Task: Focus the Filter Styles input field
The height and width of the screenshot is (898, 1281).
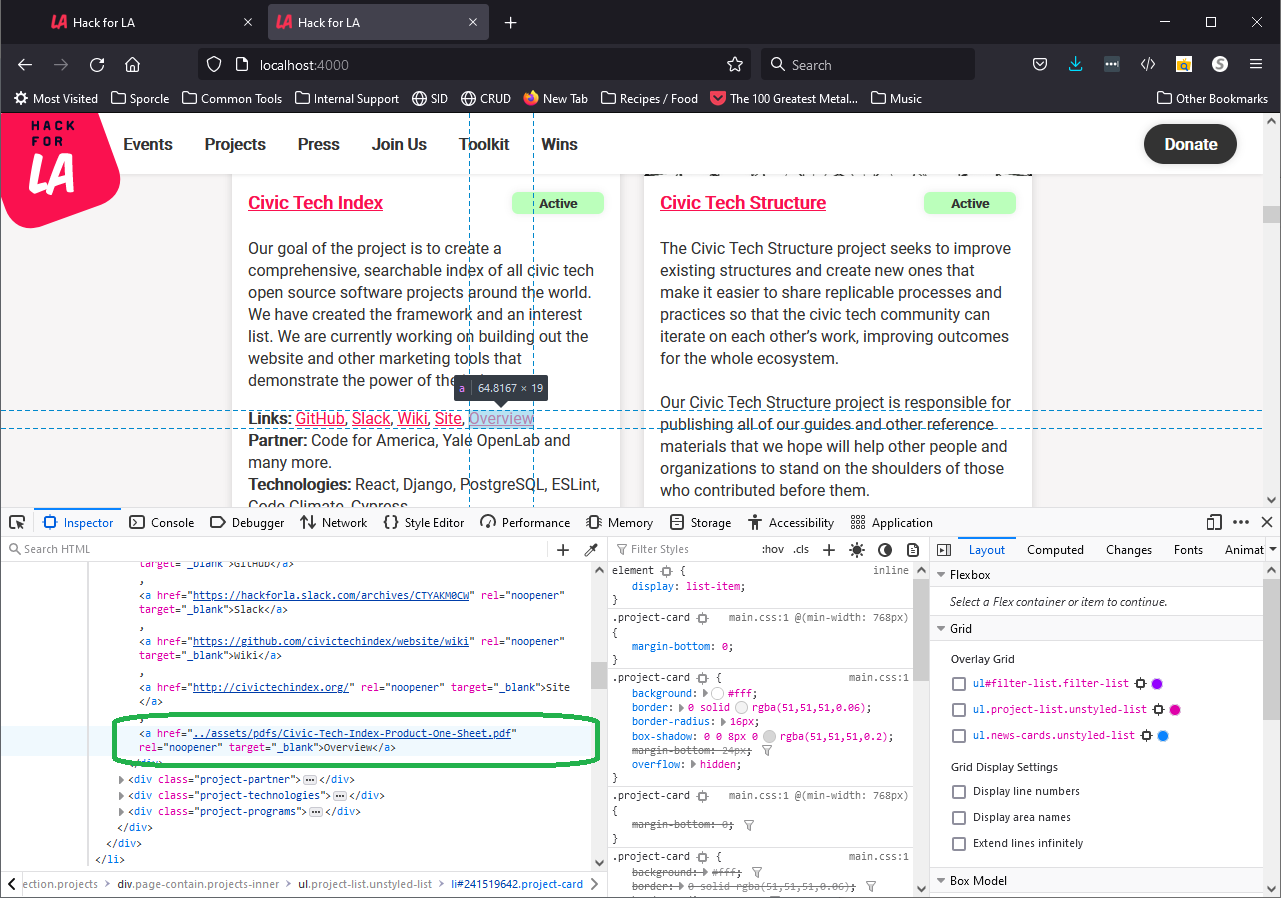Action: (680, 549)
